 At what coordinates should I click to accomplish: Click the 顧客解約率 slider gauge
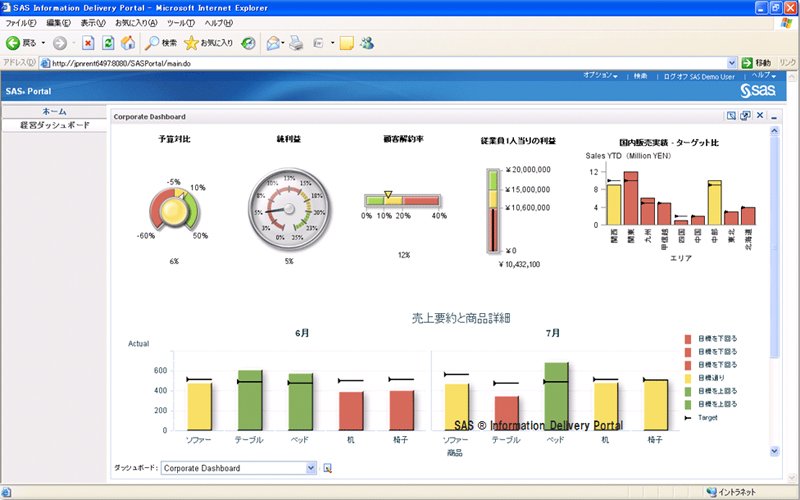coord(403,200)
